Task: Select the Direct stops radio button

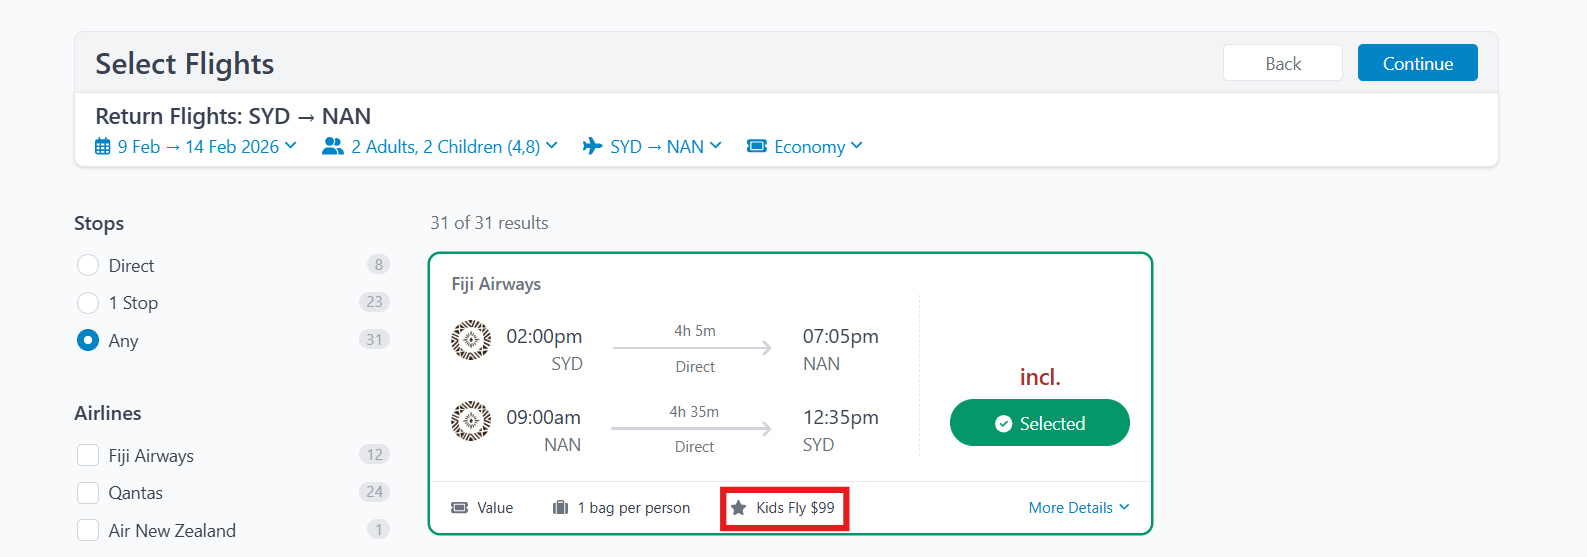Action: click(x=88, y=265)
